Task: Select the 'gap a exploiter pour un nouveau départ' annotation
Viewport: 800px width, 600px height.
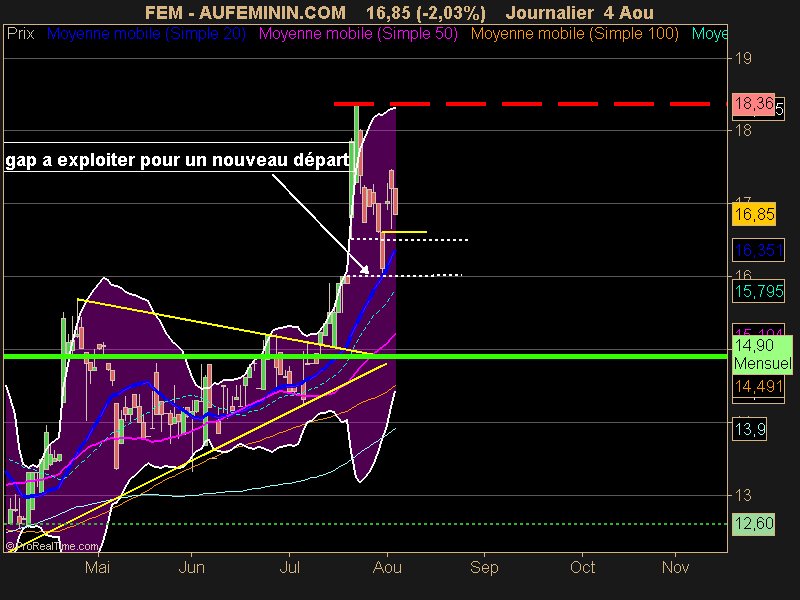Action: tap(177, 160)
